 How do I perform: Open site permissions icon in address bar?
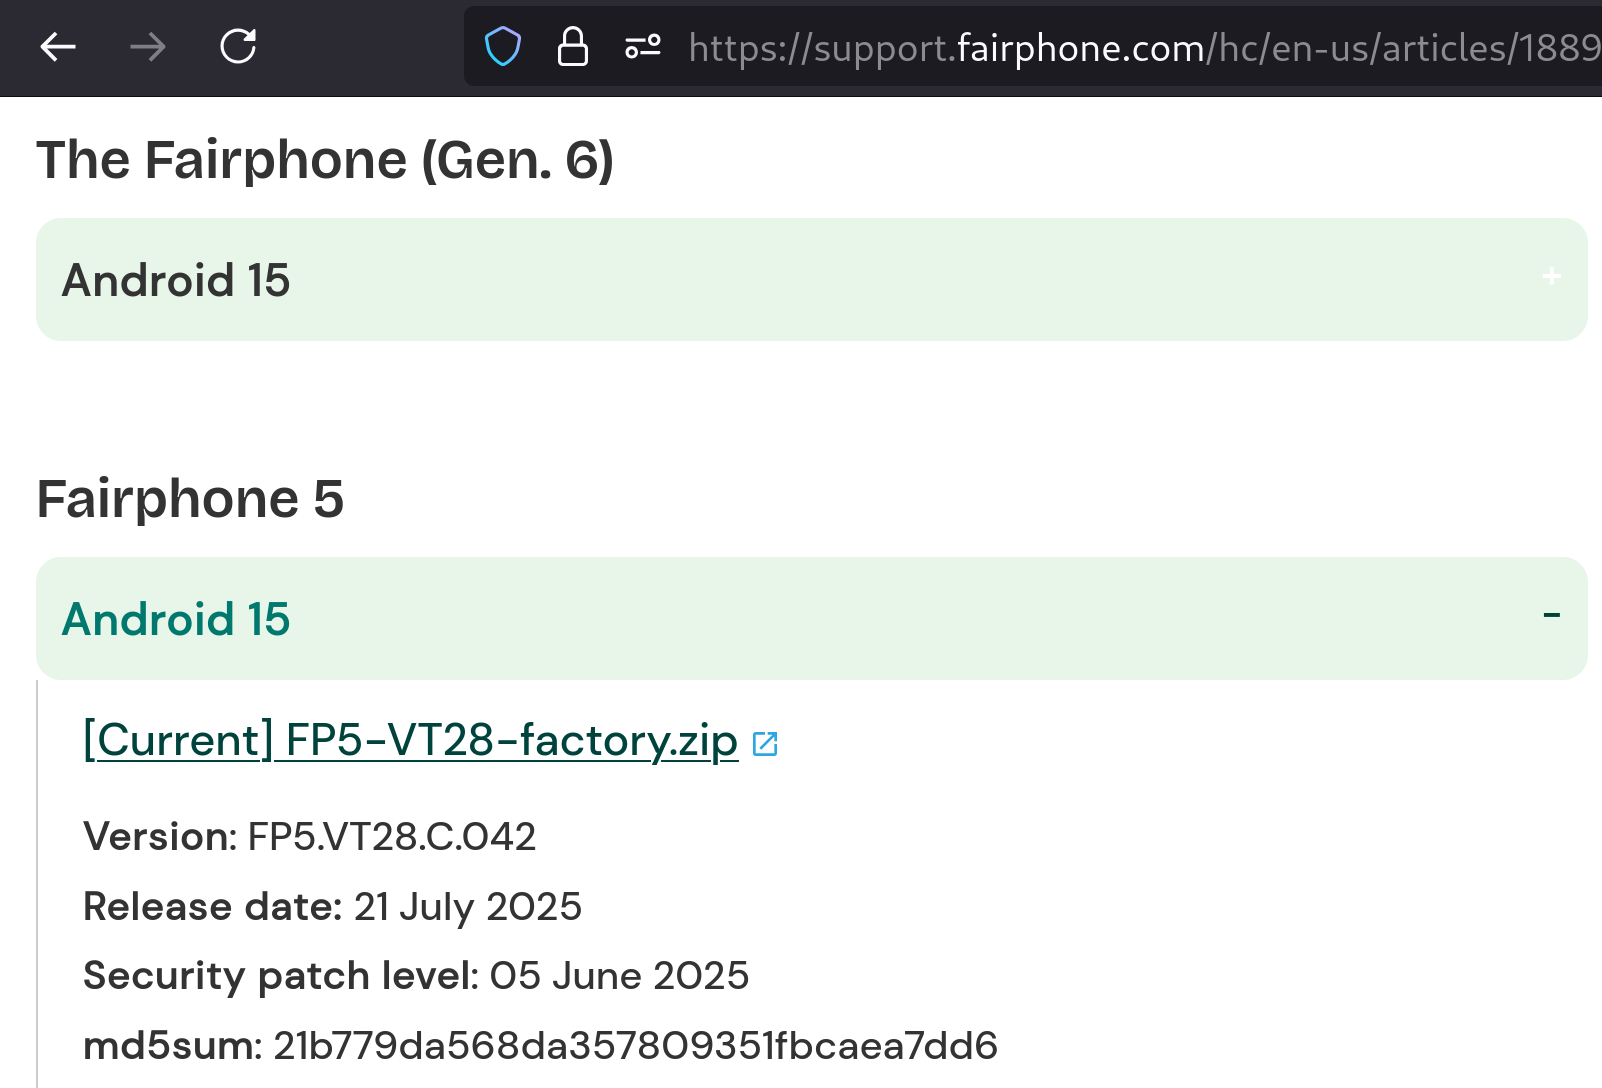pyautogui.click(x=643, y=47)
